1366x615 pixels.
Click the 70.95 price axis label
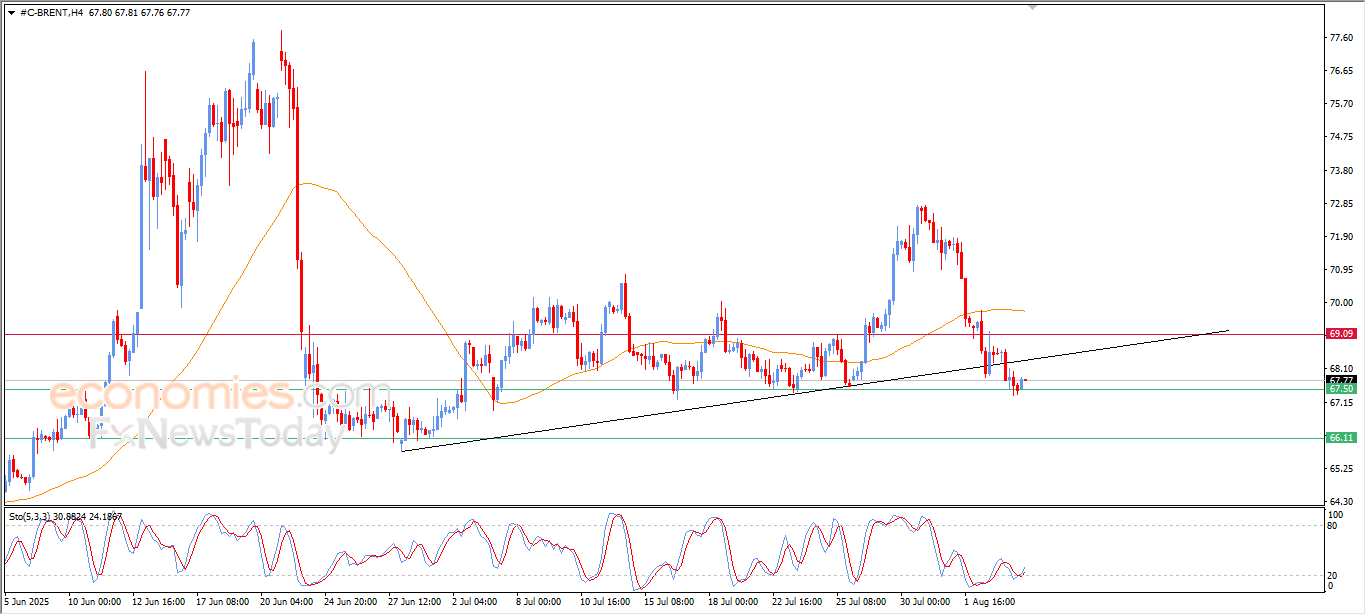point(1341,270)
